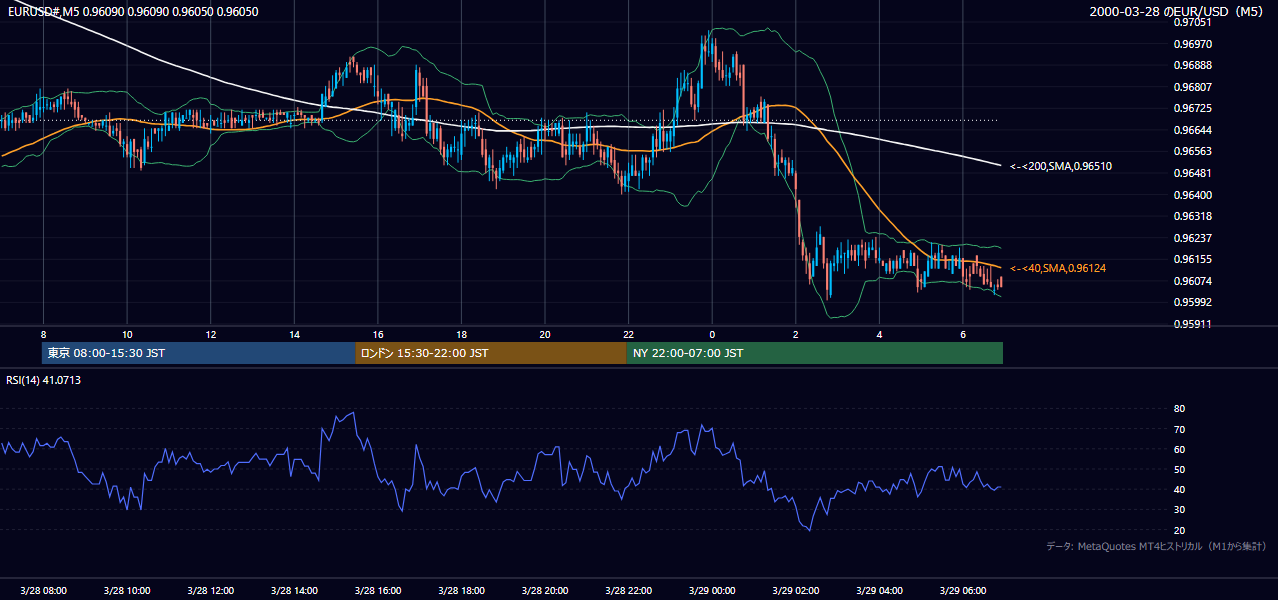Click RSI scale value 20
The height and width of the screenshot is (600, 1278).
pos(1179,530)
